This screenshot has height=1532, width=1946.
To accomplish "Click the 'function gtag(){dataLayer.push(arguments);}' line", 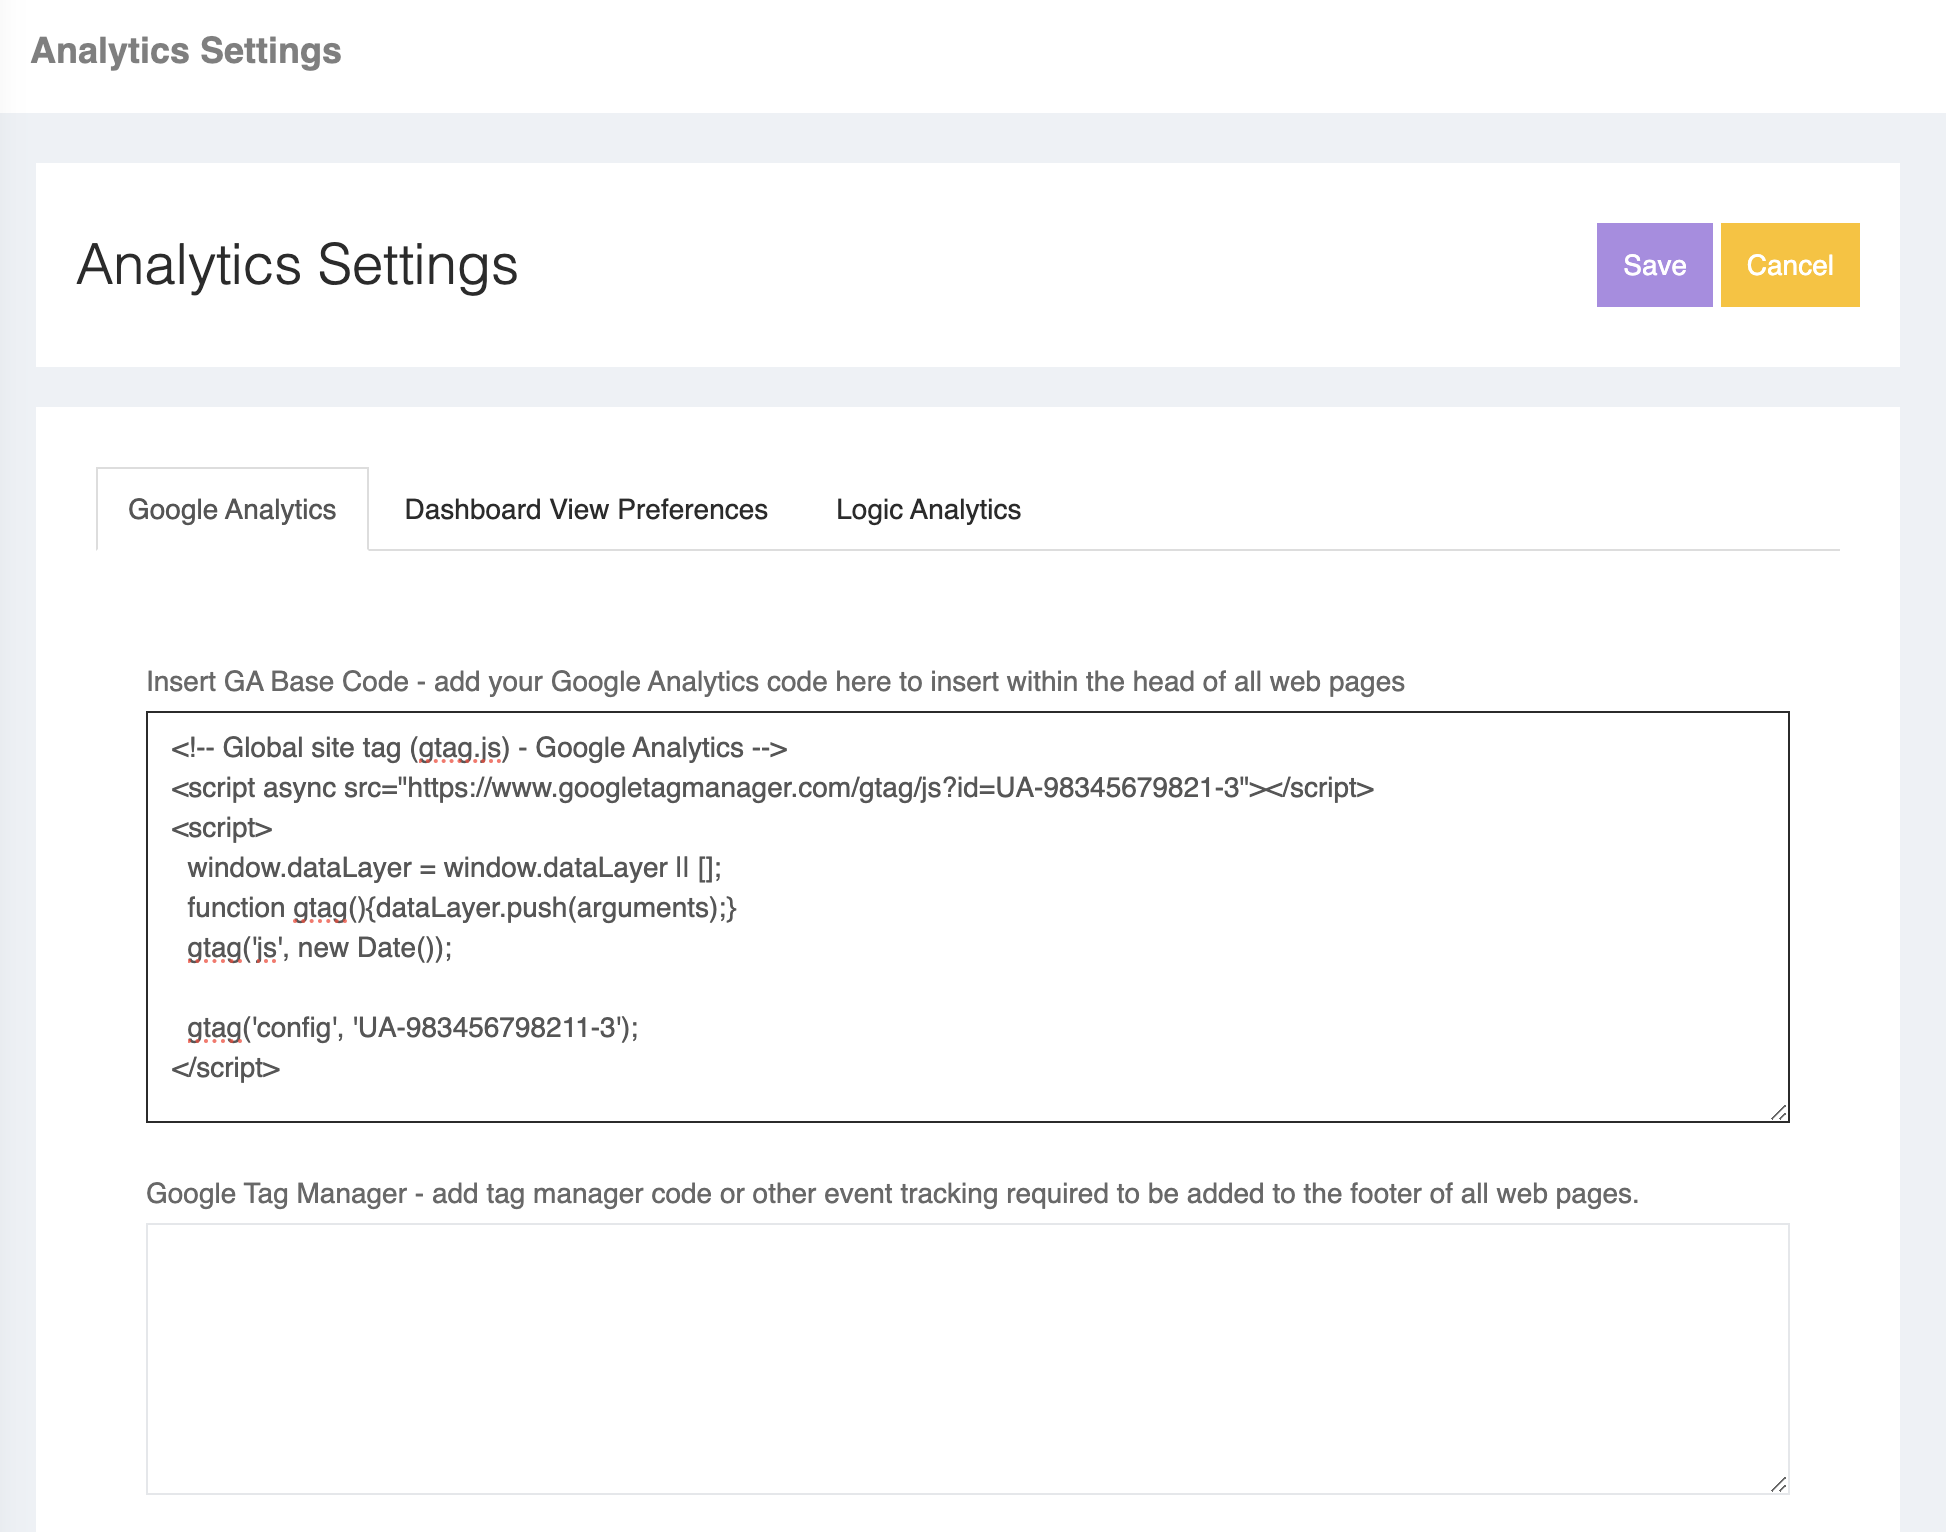I will (461, 907).
